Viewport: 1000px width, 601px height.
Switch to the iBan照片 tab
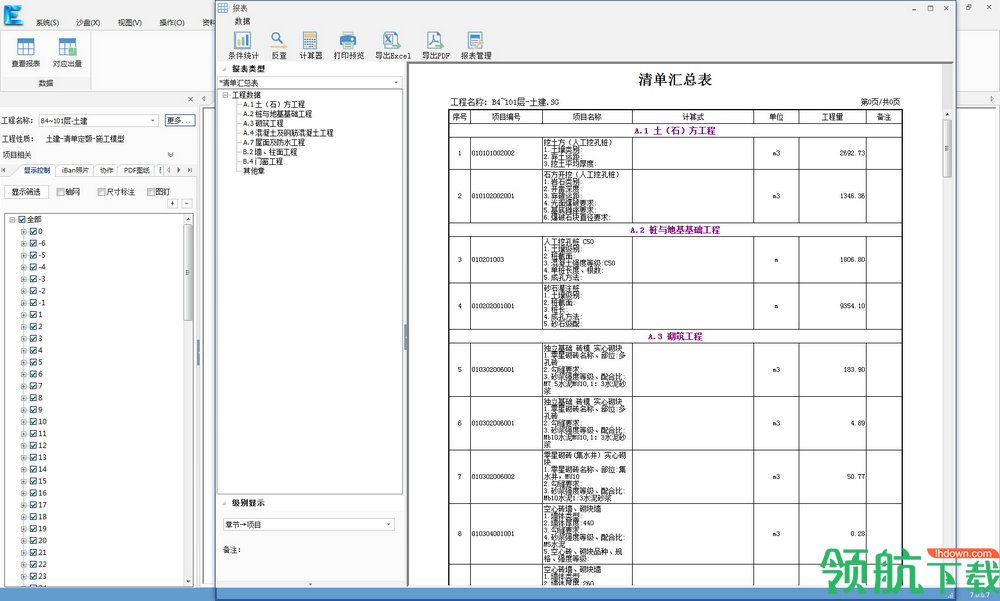(75, 170)
